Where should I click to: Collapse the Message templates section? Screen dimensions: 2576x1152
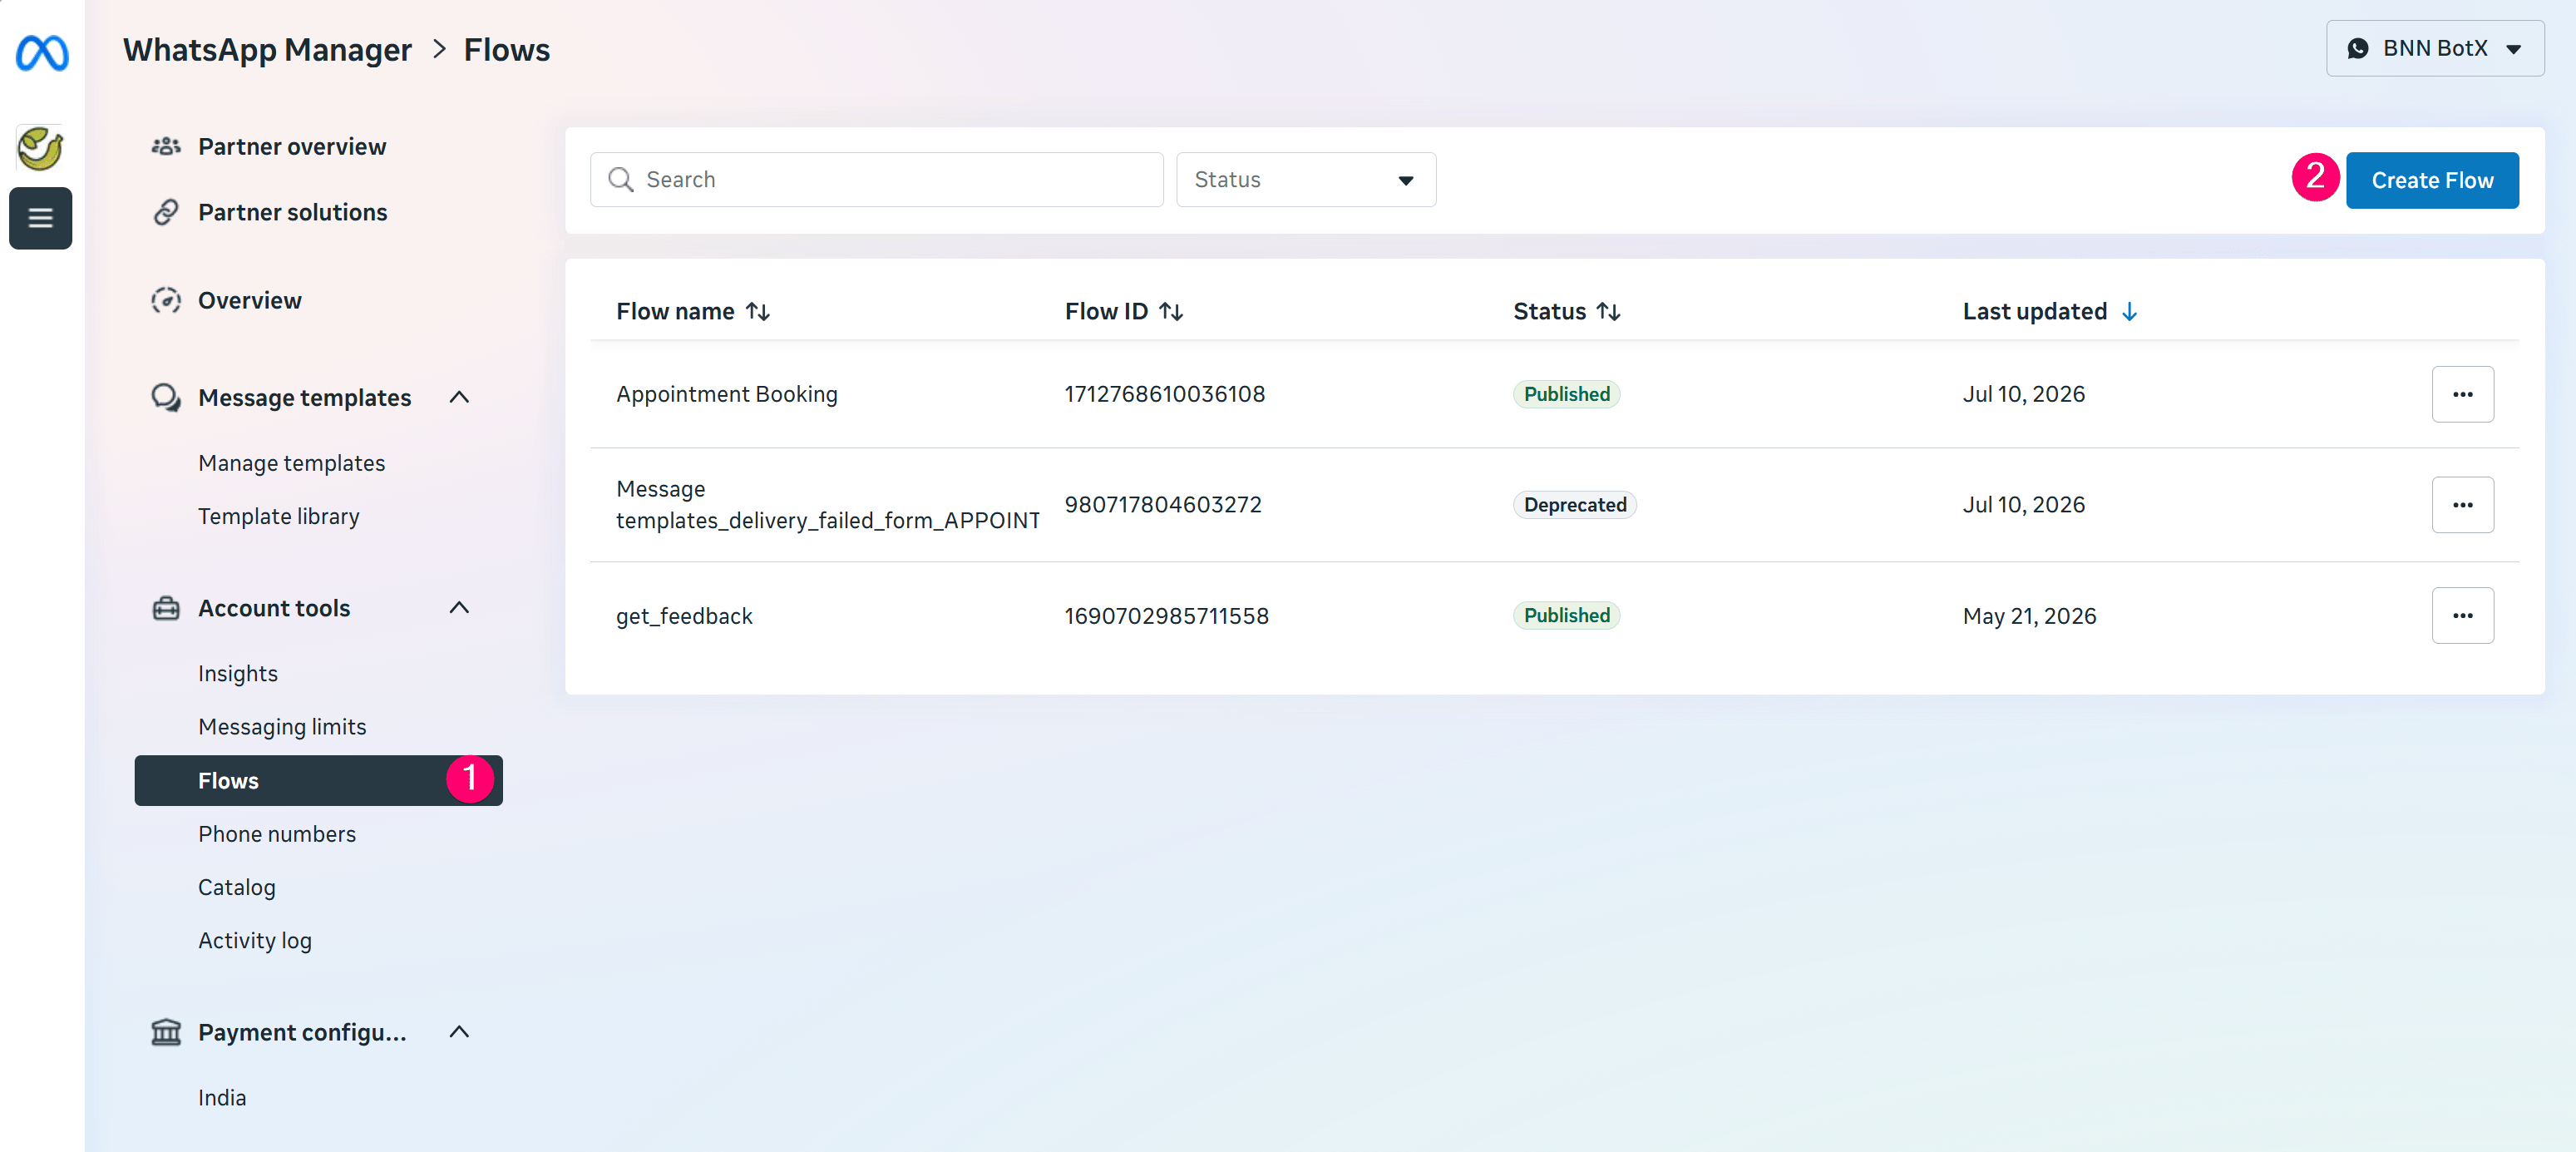pyautogui.click(x=459, y=397)
